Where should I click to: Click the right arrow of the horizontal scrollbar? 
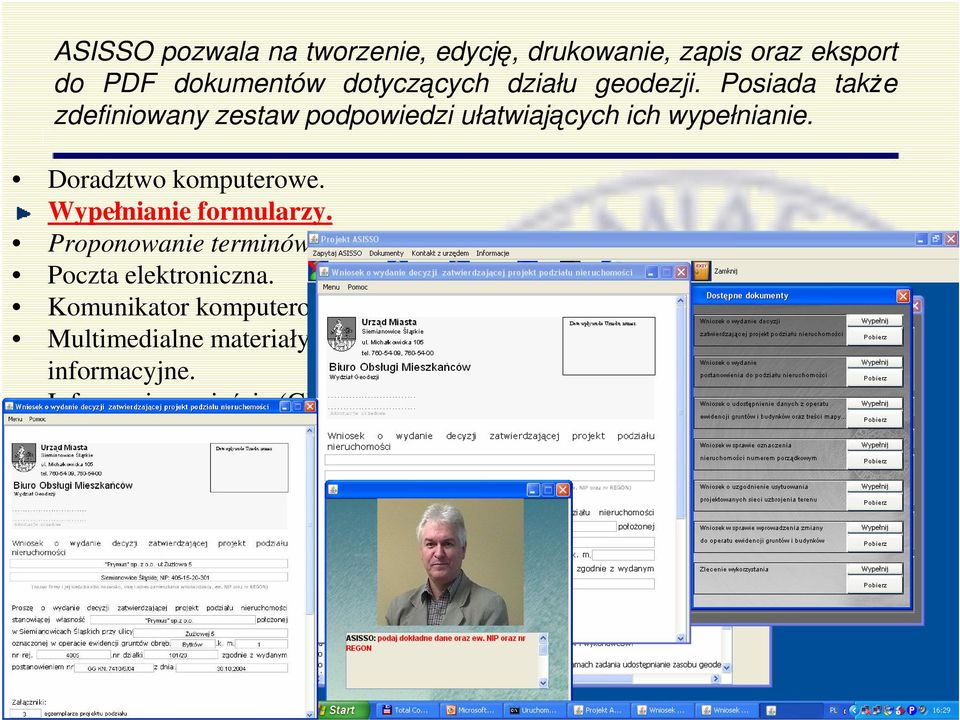(x=715, y=678)
